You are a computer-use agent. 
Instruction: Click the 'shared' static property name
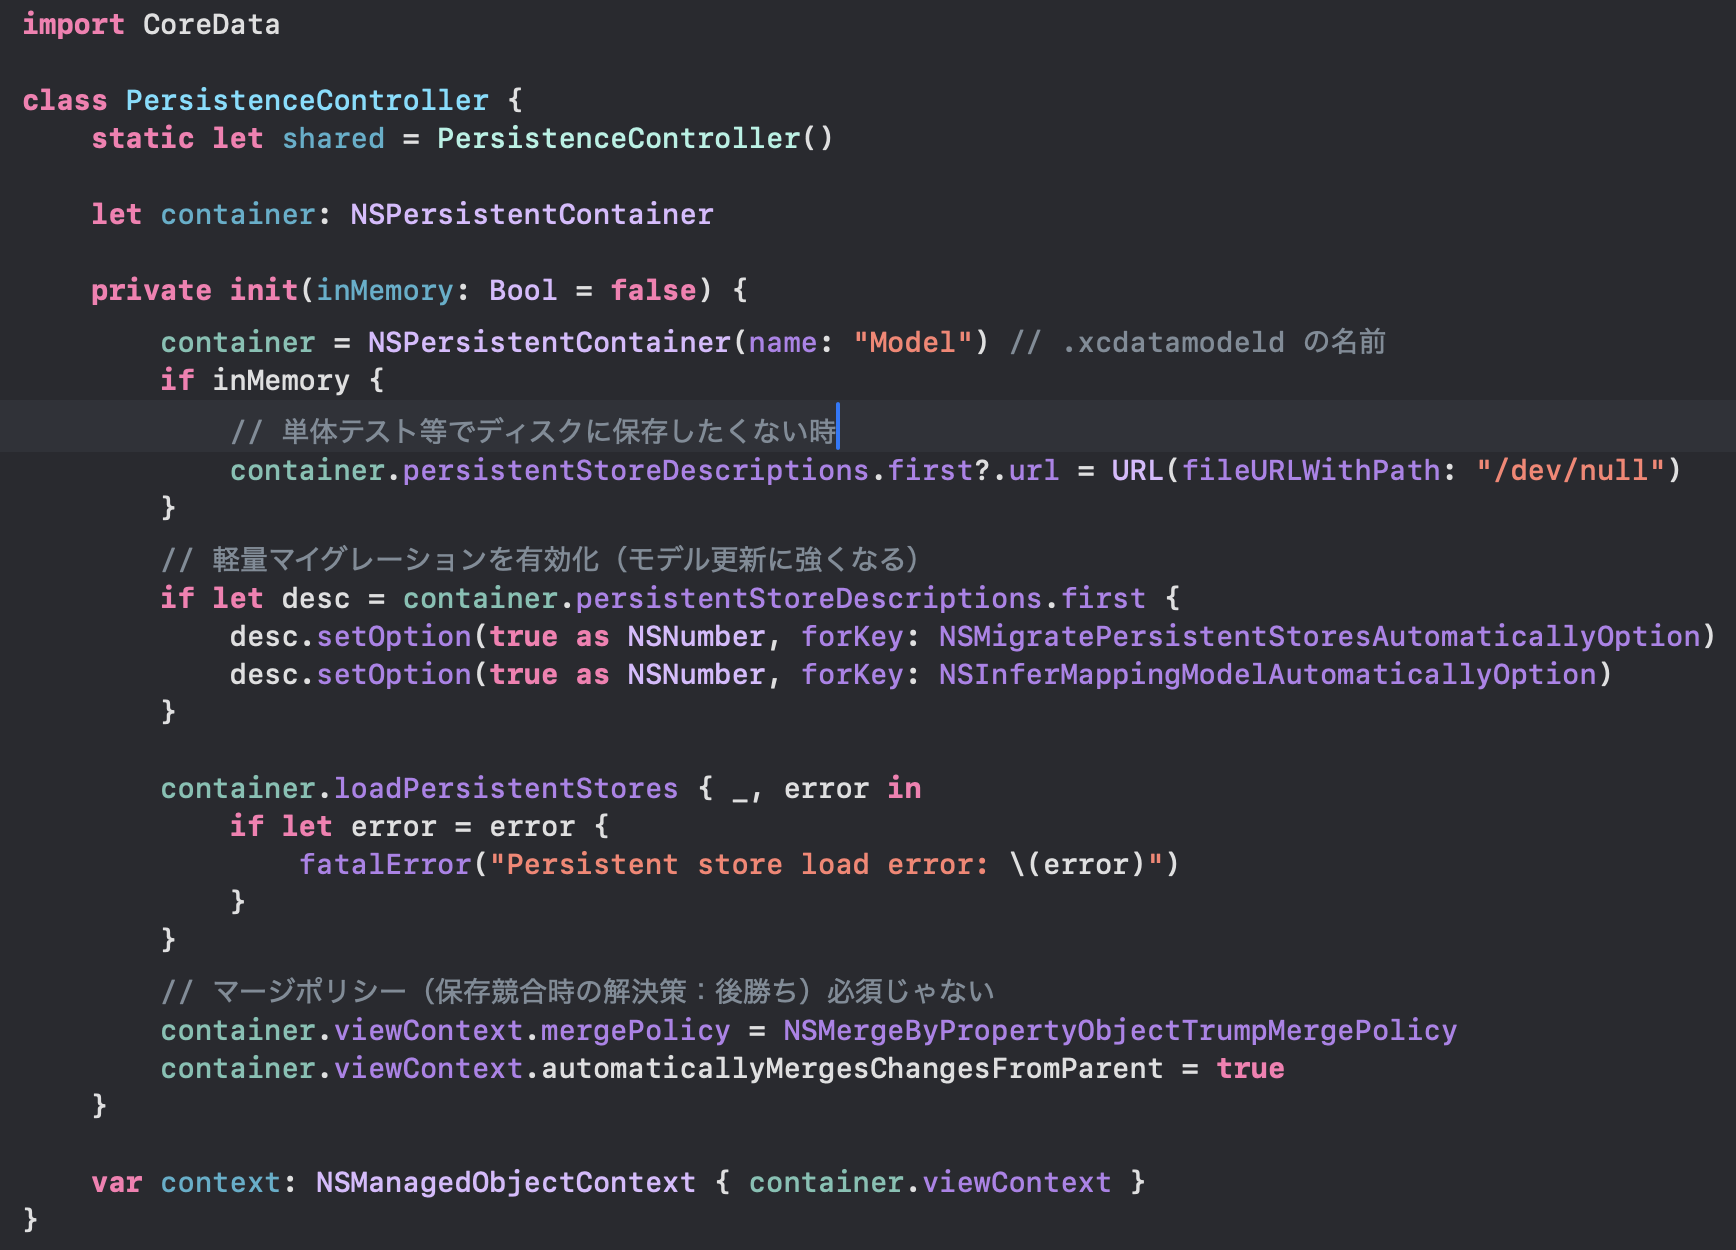(x=333, y=138)
